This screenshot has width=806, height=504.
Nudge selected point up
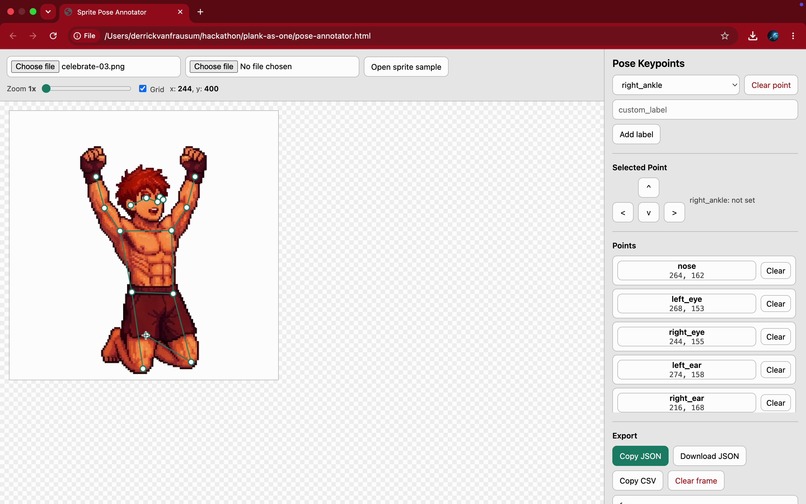point(648,187)
